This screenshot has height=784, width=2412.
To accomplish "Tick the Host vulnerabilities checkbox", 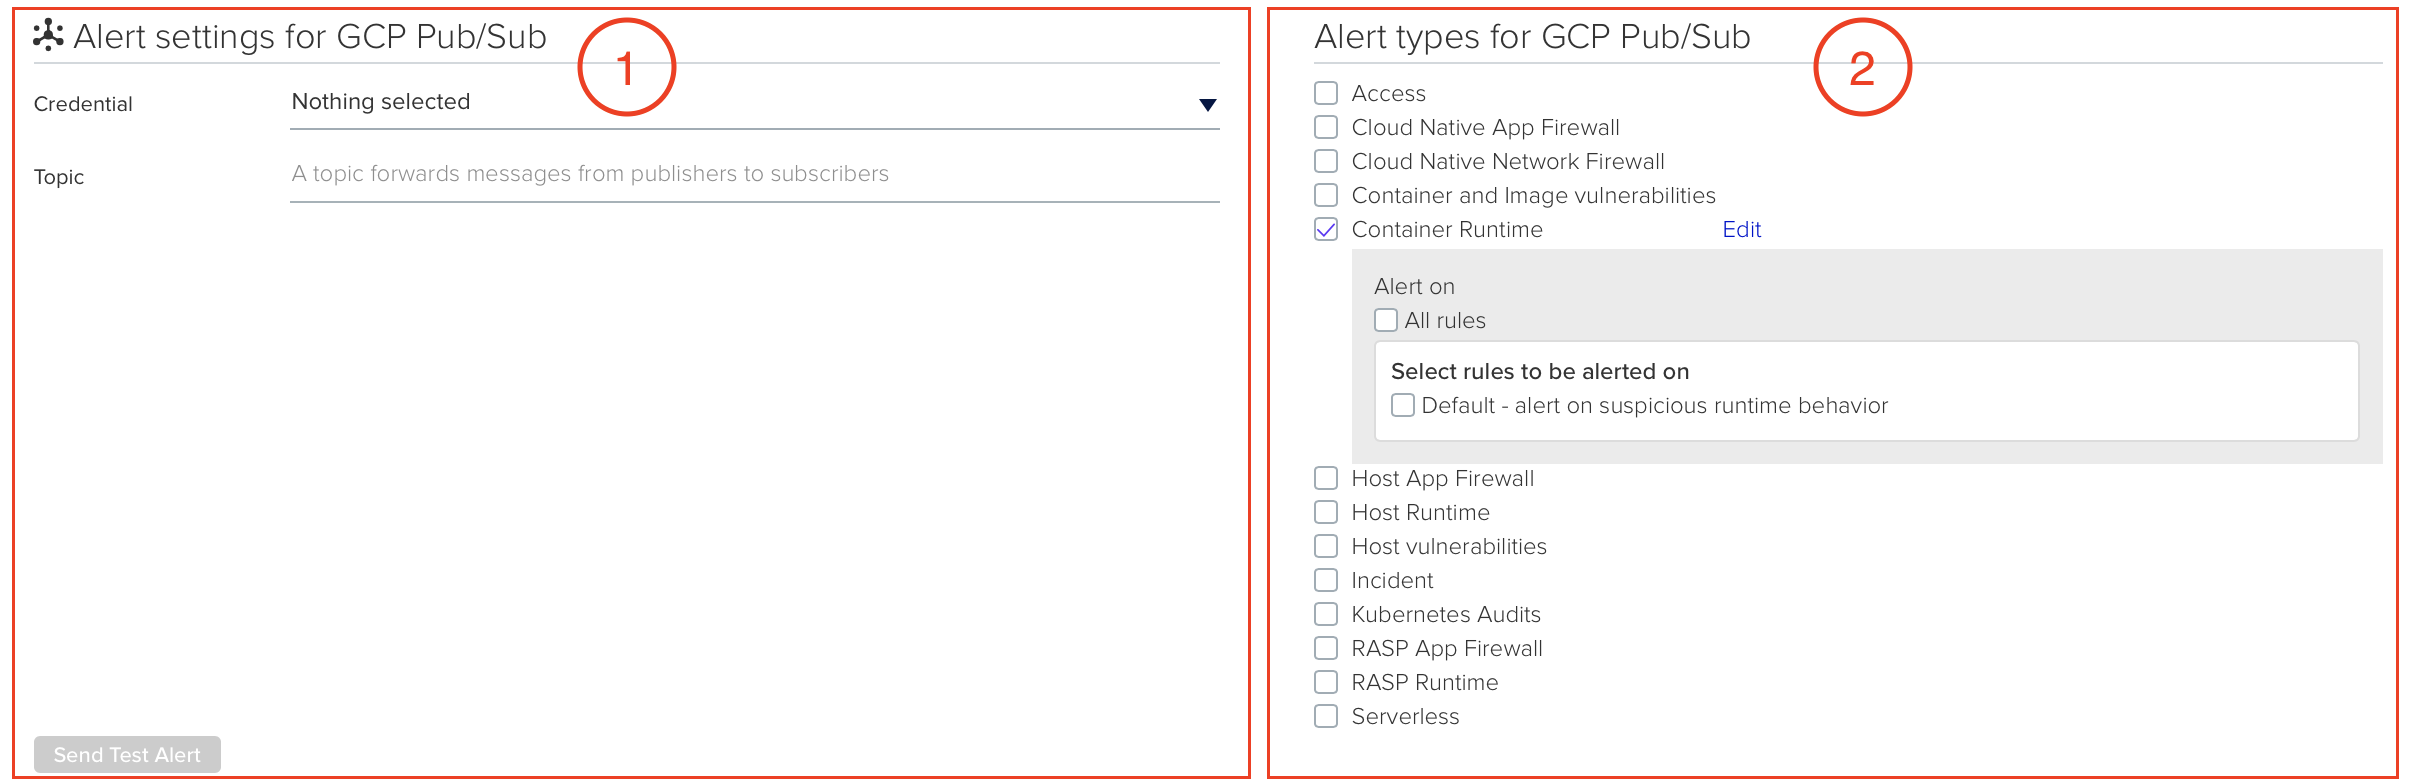I will click(x=1326, y=546).
